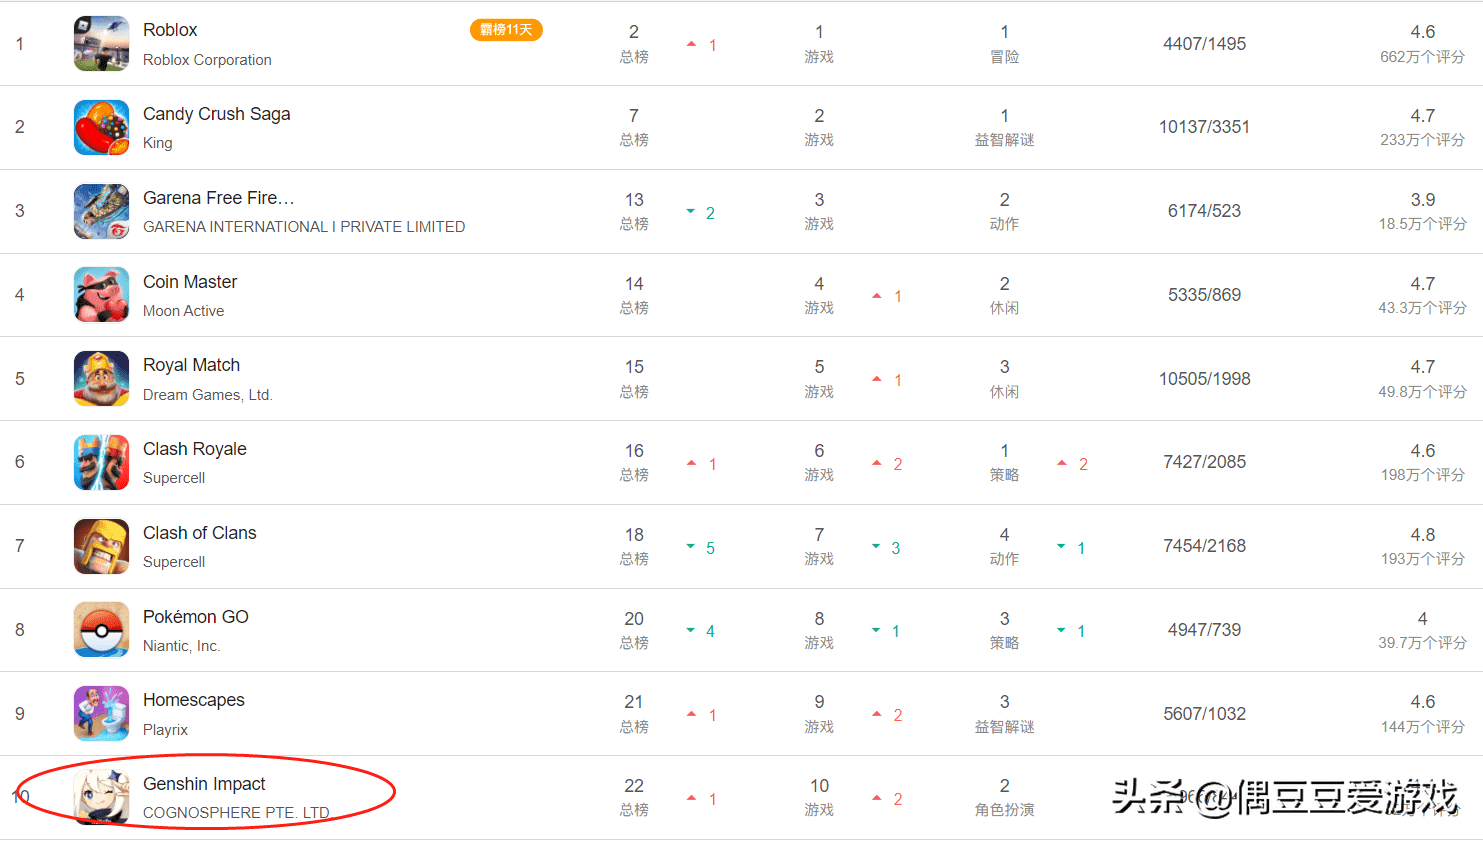The width and height of the screenshot is (1483, 841).
Task: Open the Candy Crush Saga app icon
Action: [x=101, y=127]
